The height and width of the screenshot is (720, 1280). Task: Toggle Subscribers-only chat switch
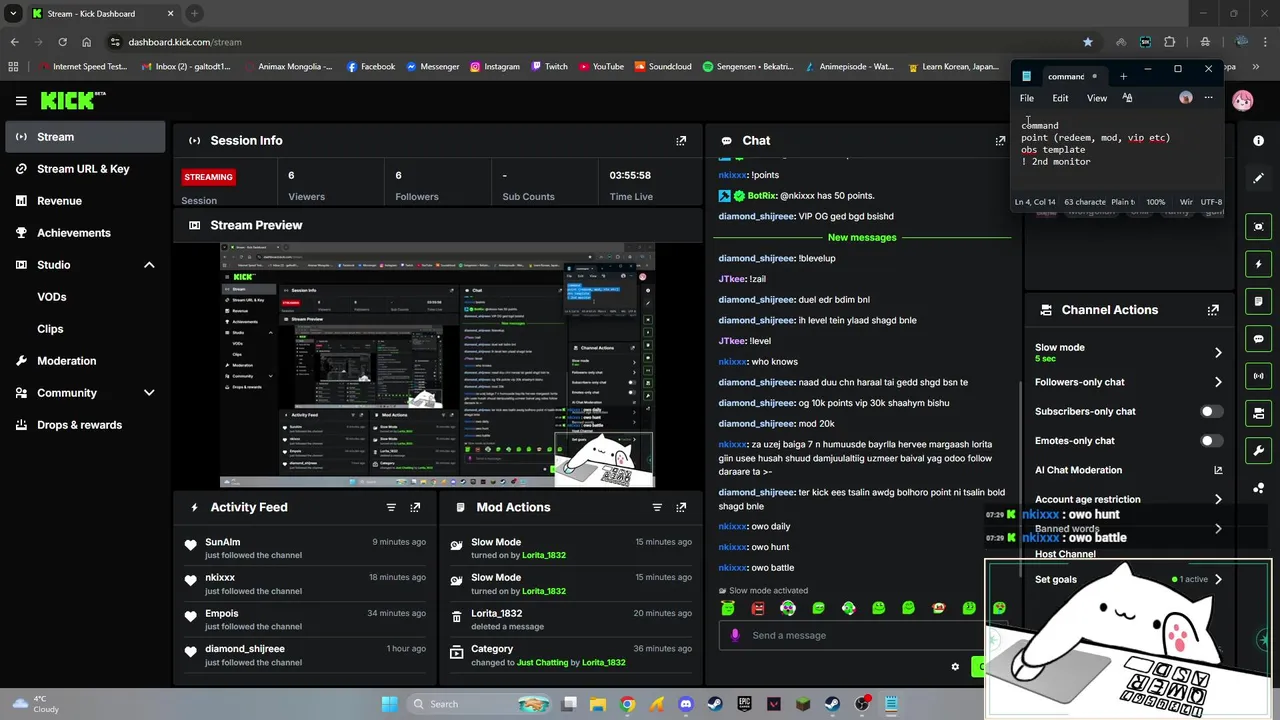(x=1211, y=411)
